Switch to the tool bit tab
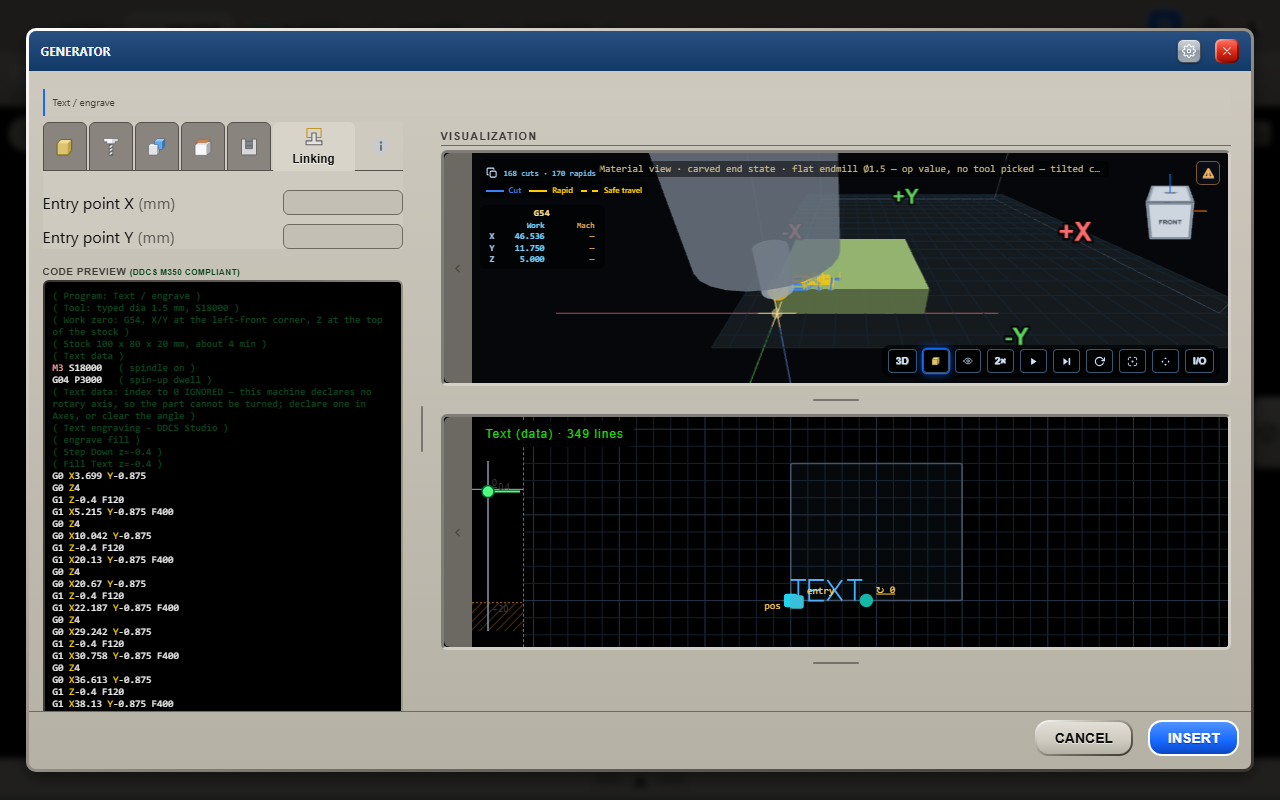1280x800 pixels. click(111, 147)
